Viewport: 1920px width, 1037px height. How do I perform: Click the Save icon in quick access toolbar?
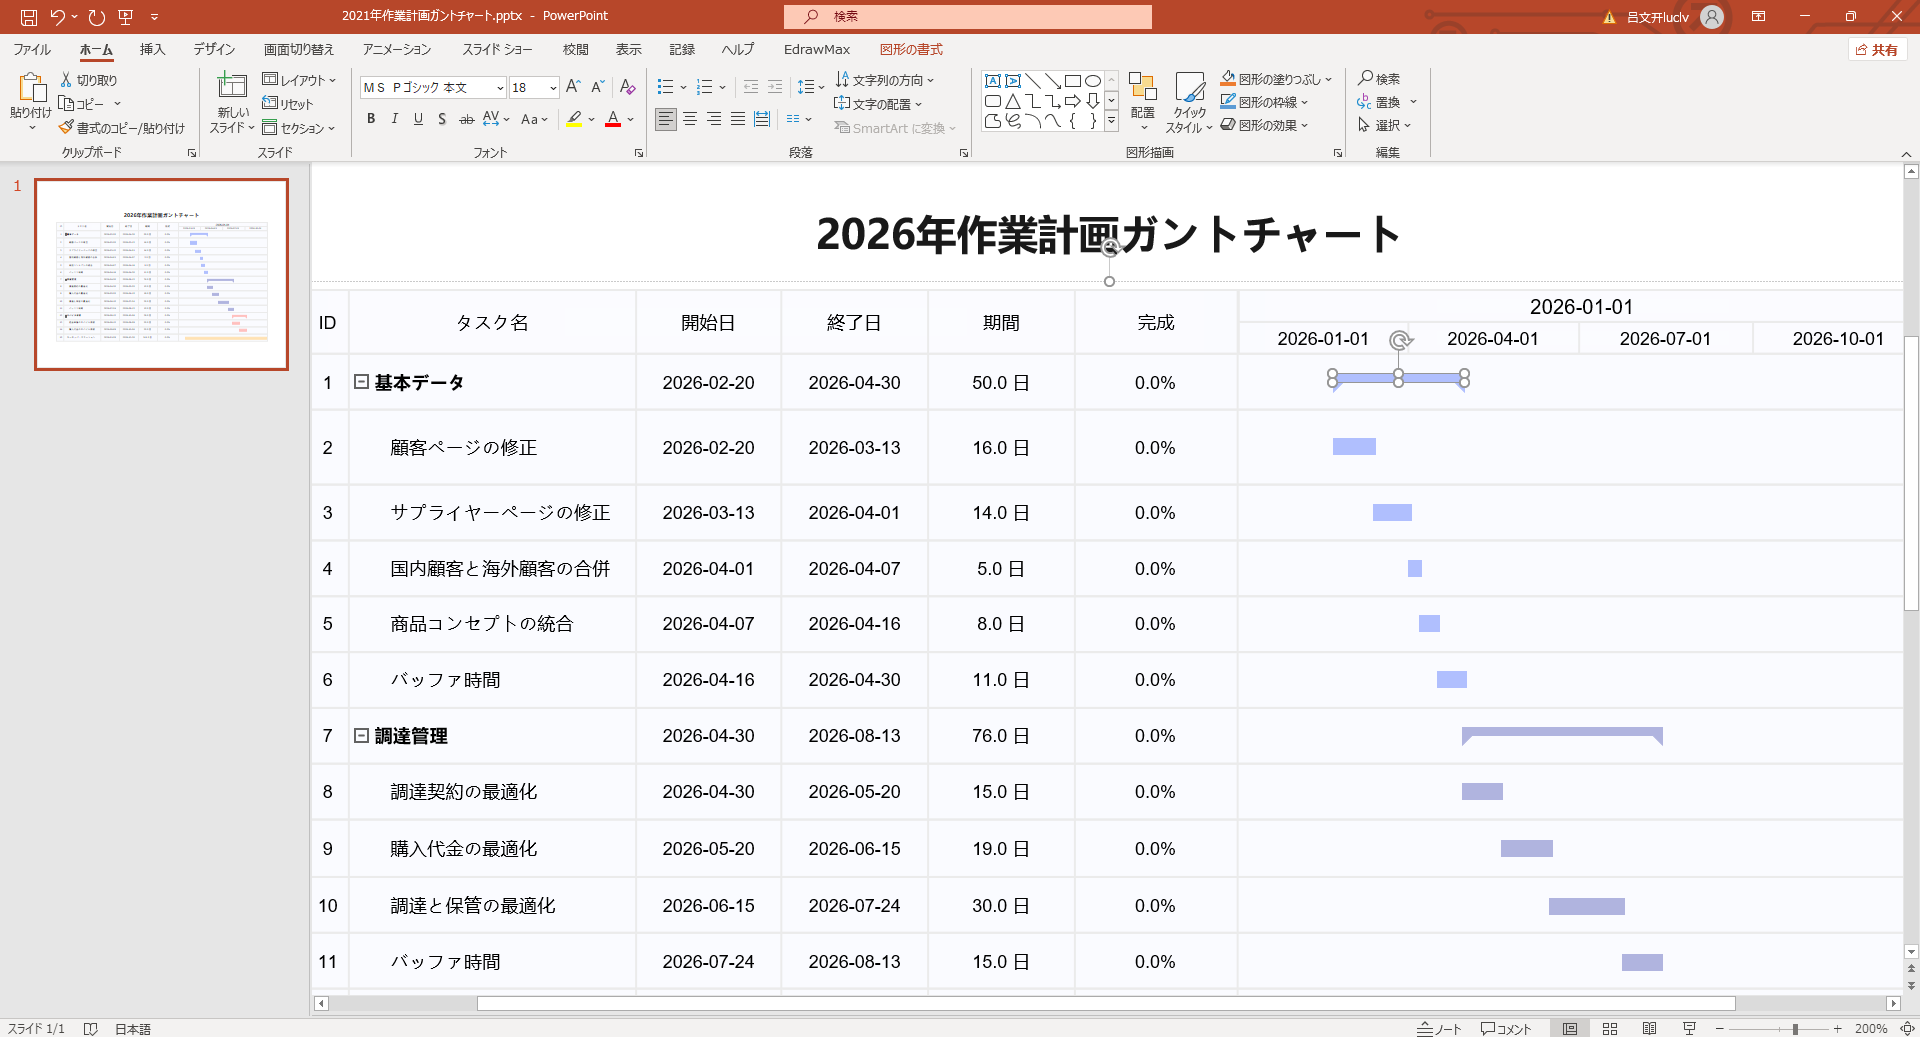tap(29, 17)
